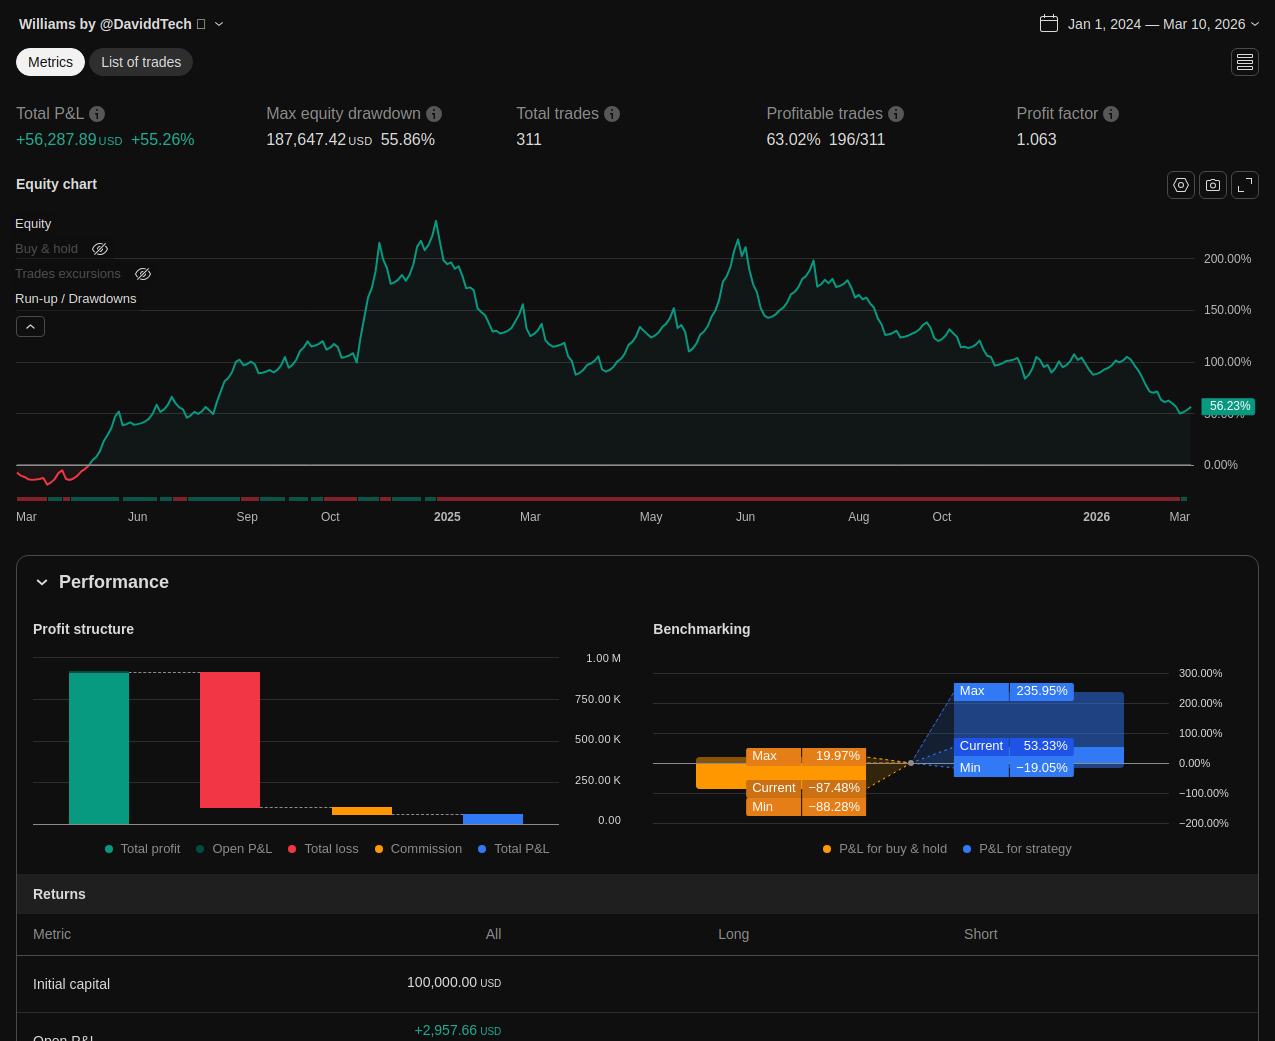Click the info icon next to Total P&L
Image resolution: width=1275 pixels, height=1041 pixels.
tap(97, 114)
